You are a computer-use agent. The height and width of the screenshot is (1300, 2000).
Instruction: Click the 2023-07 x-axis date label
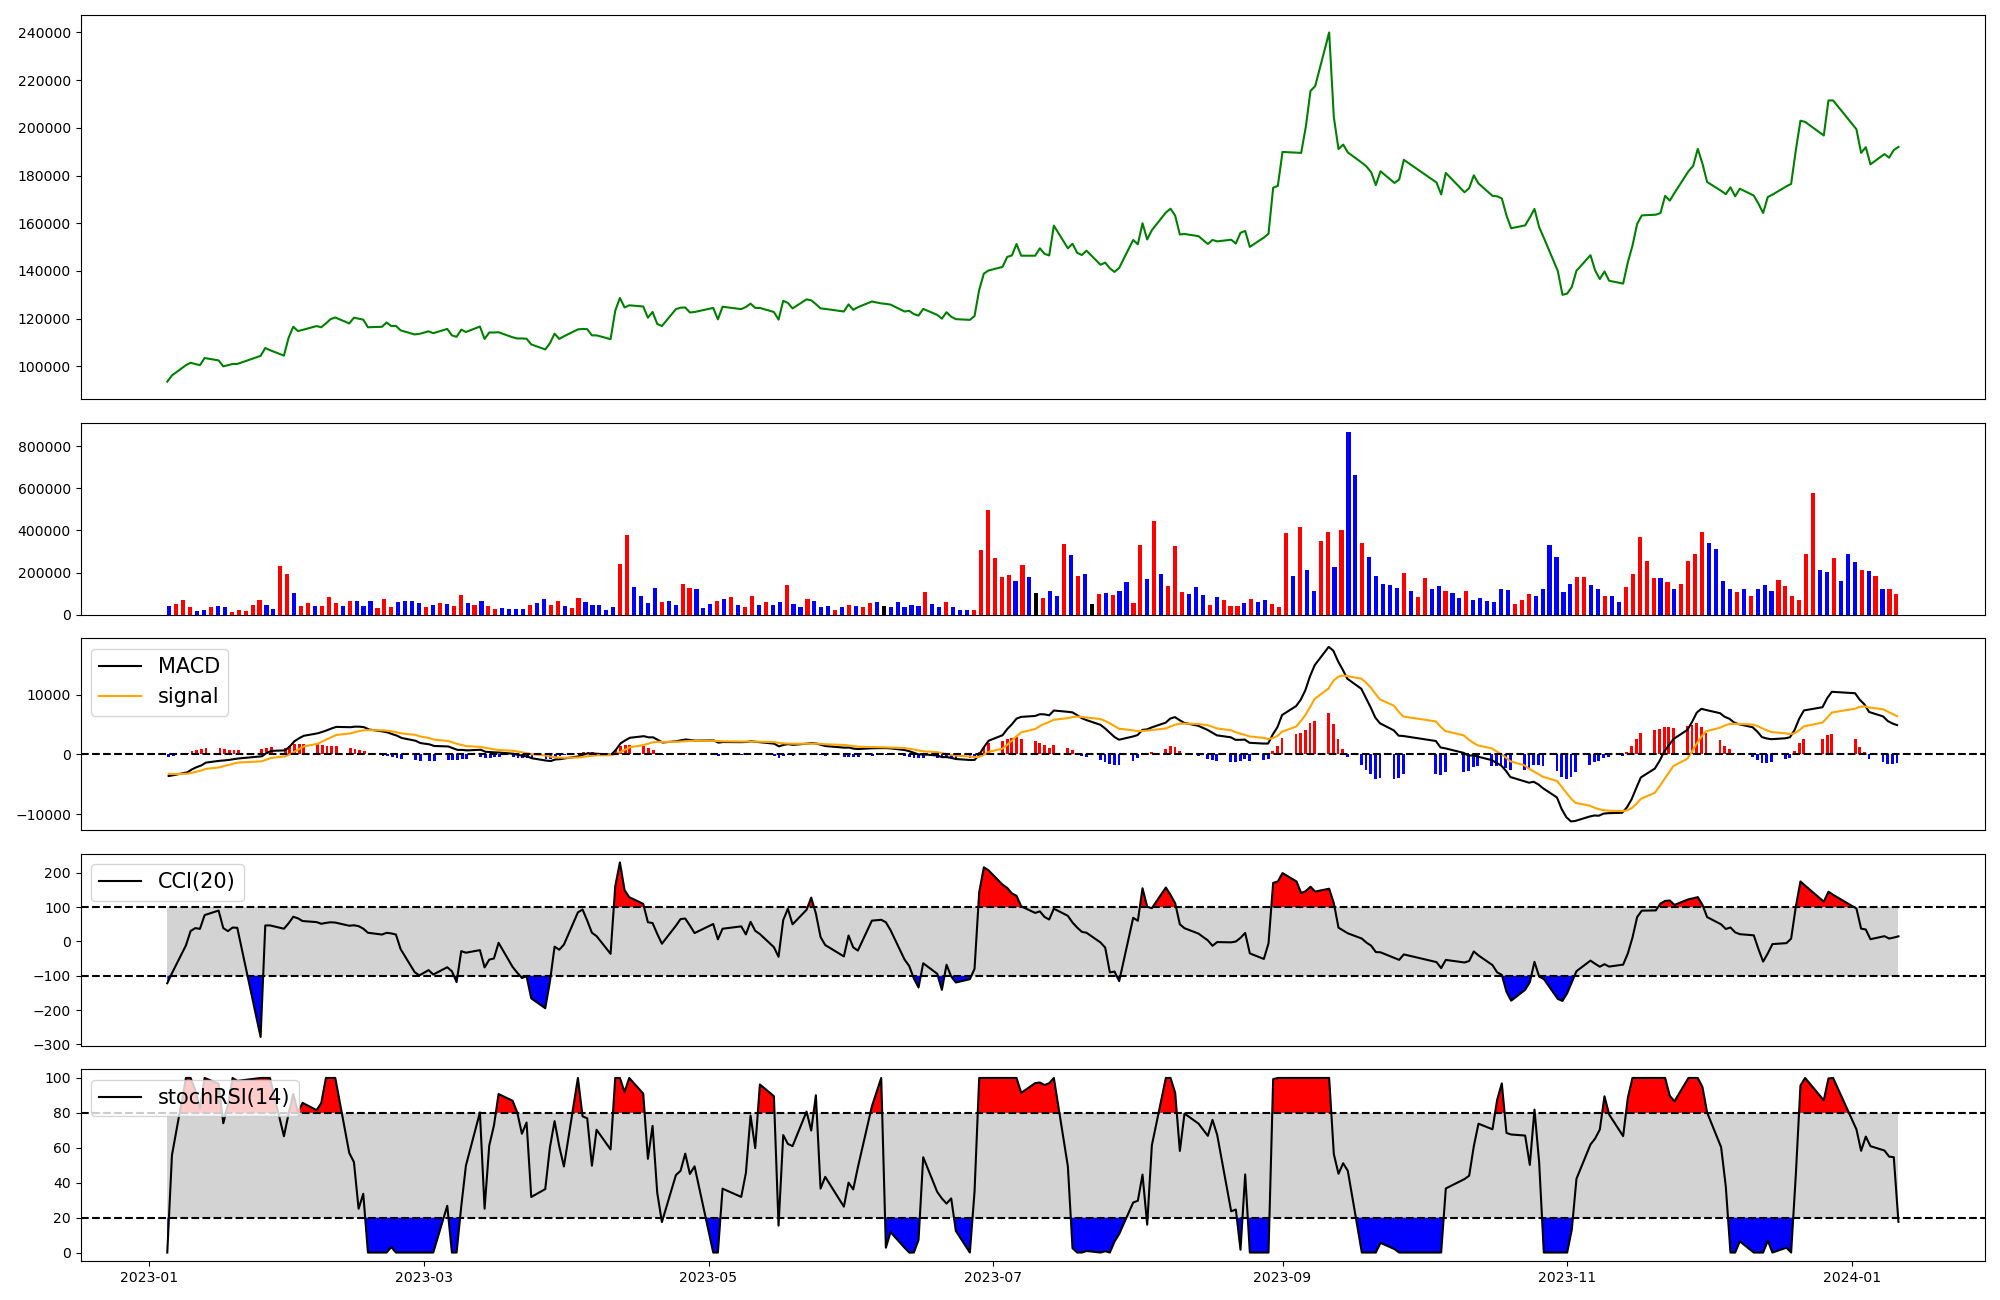pyautogui.click(x=993, y=1277)
